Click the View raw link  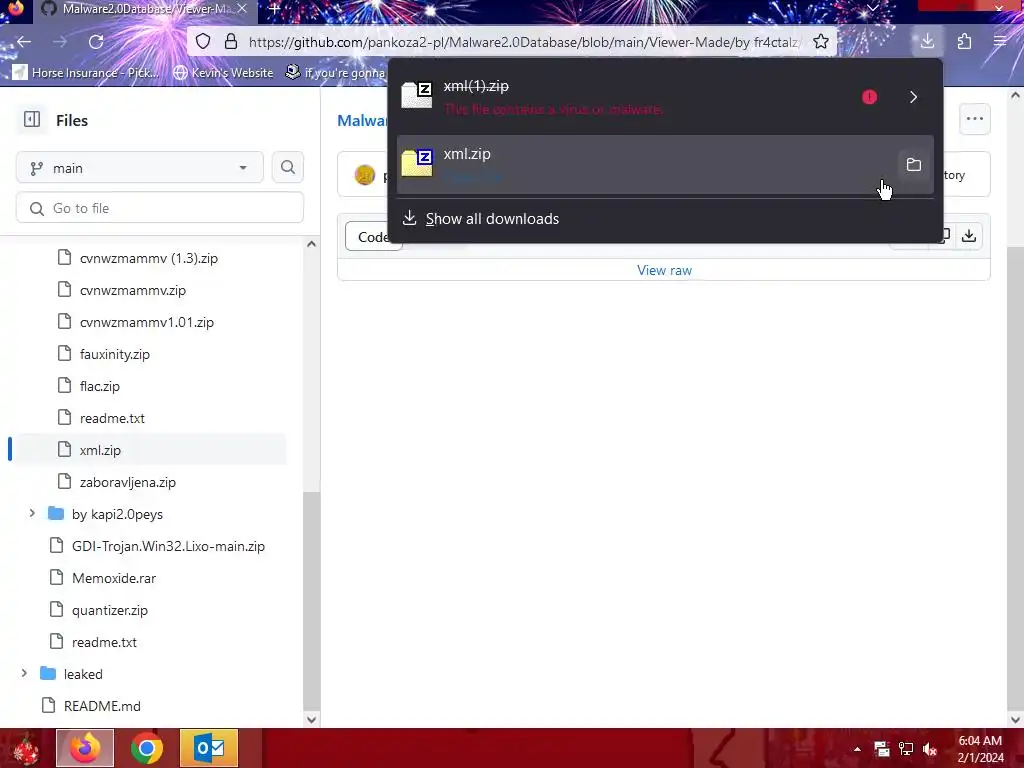coord(664,270)
